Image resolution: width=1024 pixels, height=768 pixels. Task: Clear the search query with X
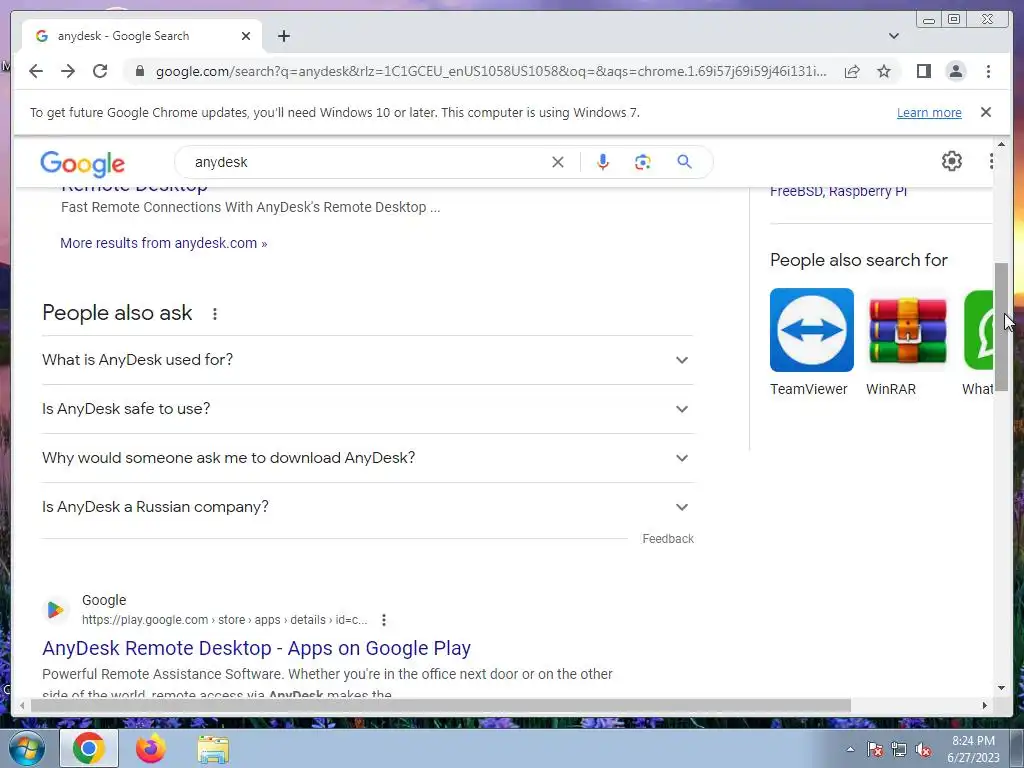click(557, 162)
